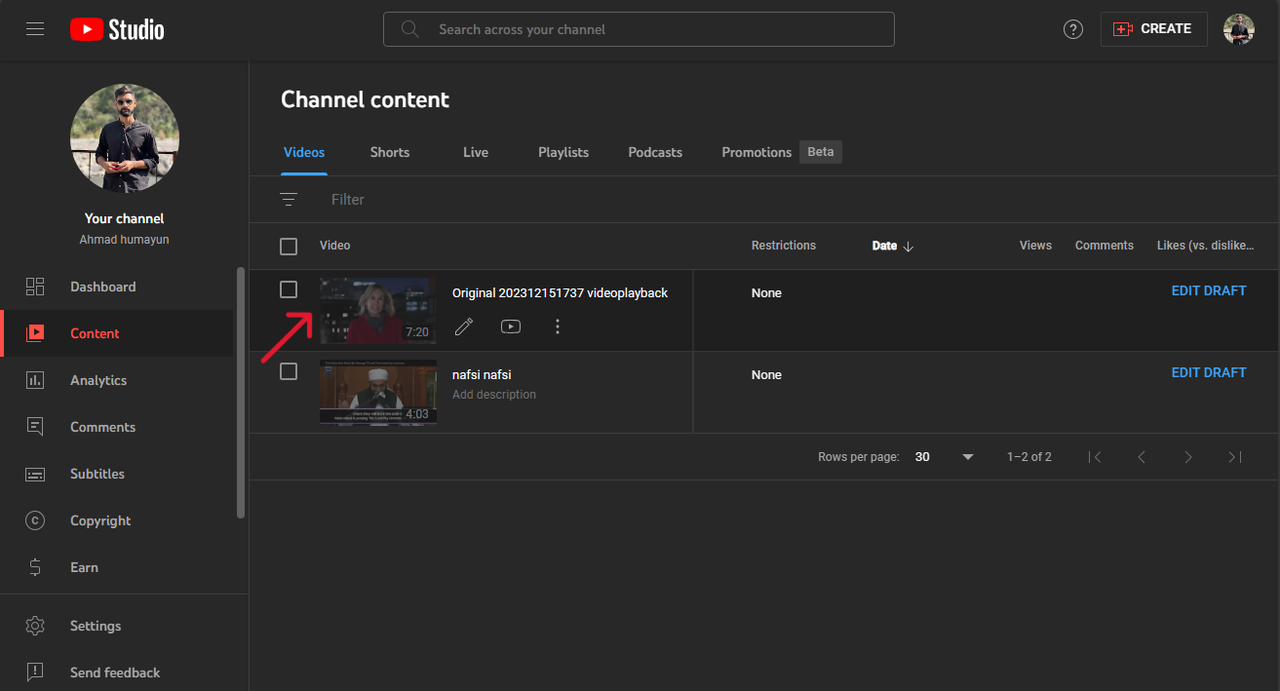Open the Rows per page dropdown
1280x691 pixels.
coord(944,457)
